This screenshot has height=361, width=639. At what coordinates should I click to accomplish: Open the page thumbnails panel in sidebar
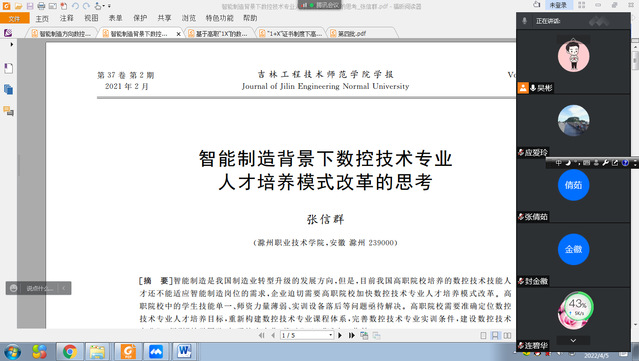pyautogui.click(x=9, y=89)
